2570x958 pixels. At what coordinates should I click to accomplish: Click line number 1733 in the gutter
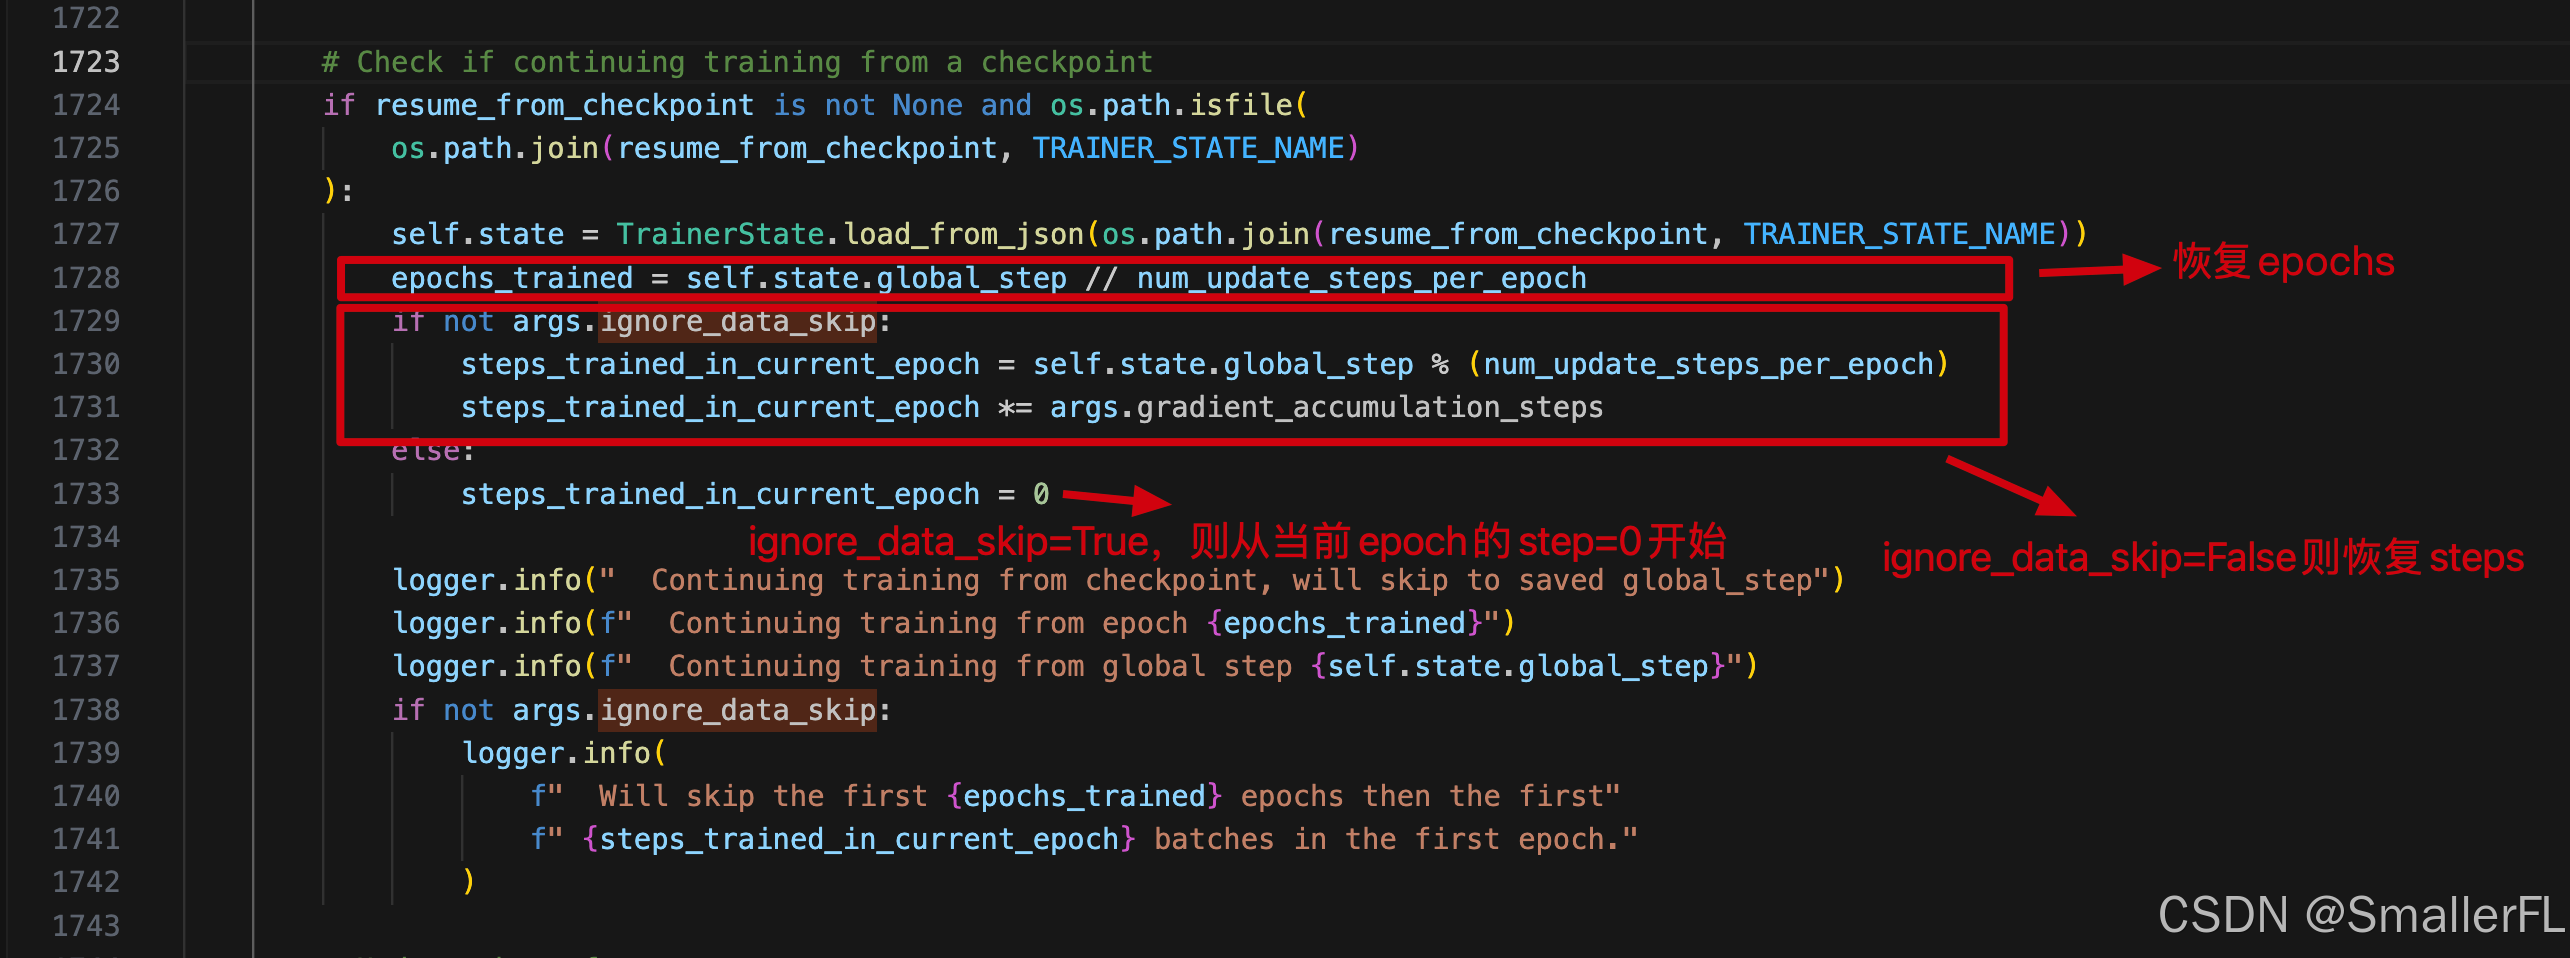(x=86, y=494)
